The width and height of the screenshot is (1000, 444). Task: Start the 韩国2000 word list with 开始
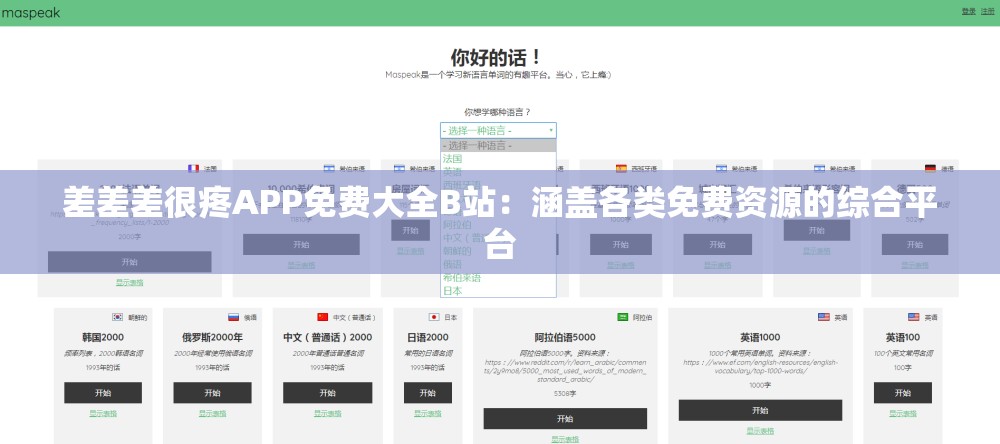pyautogui.click(x=103, y=393)
